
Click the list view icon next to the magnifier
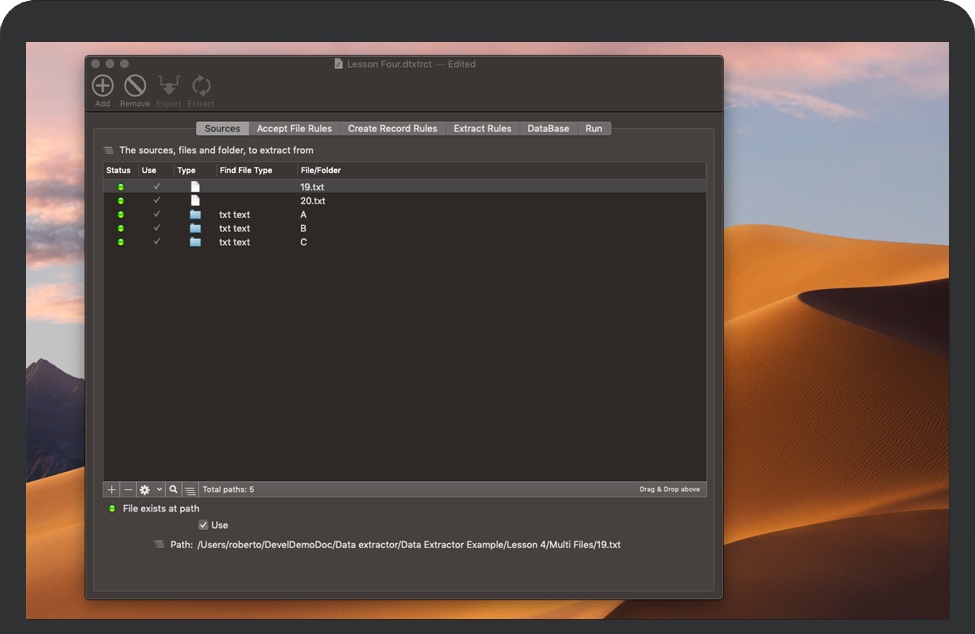click(190, 489)
